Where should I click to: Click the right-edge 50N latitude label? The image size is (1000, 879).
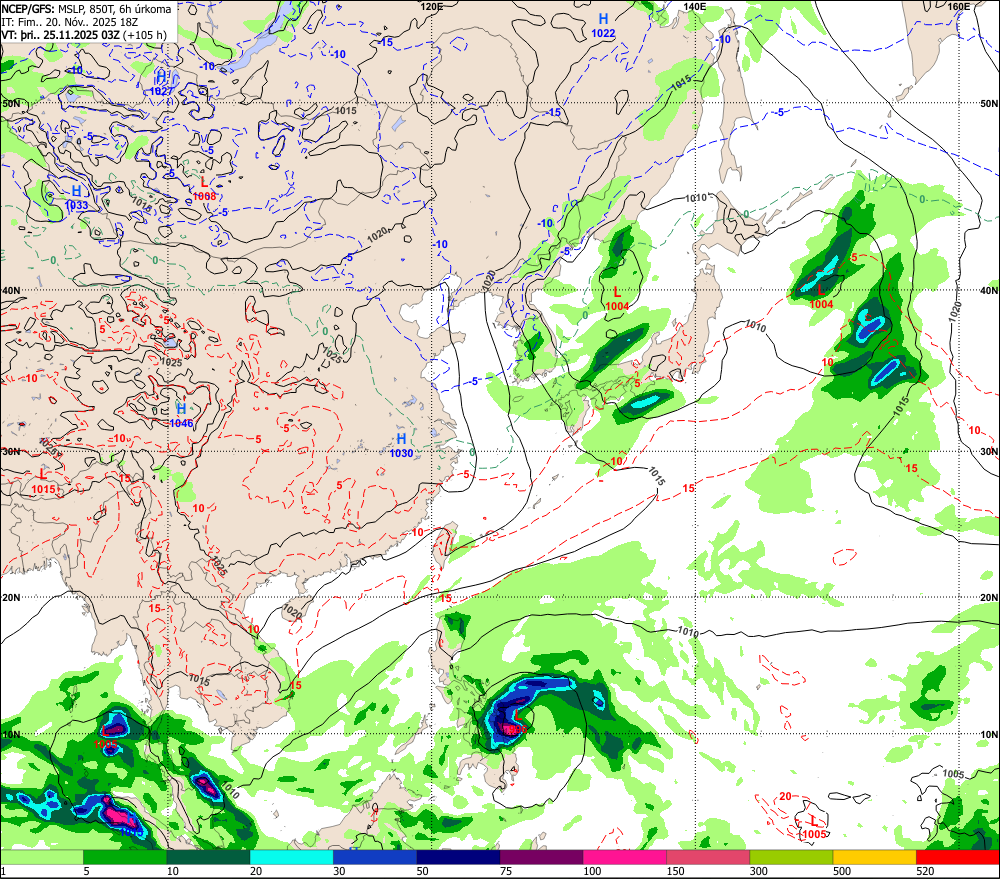[x=989, y=103]
